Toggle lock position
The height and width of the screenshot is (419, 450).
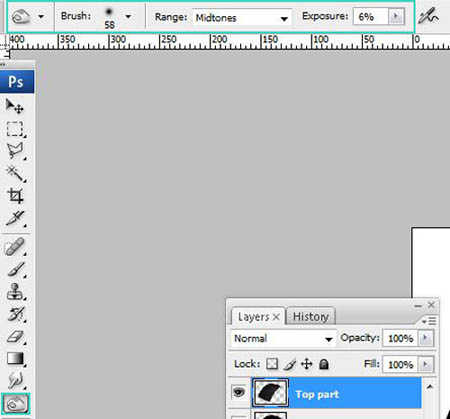tap(307, 364)
